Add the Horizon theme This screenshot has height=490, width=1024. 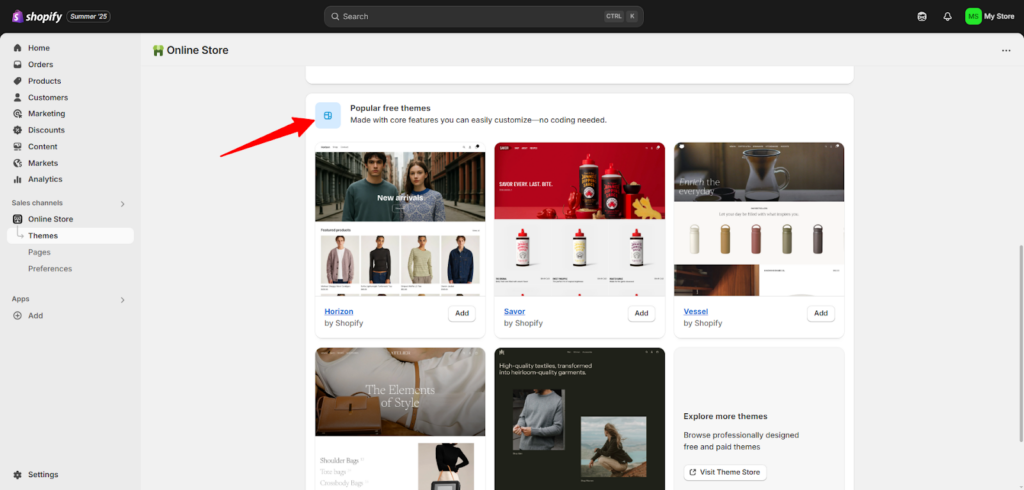pyautogui.click(x=461, y=313)
